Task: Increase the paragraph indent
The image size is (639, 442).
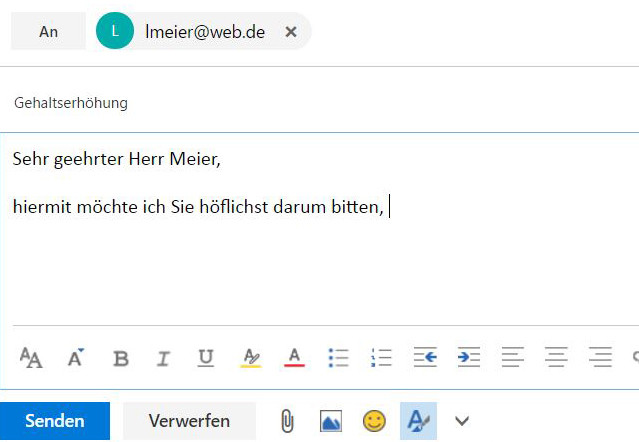Action: (x=469, y=357)
